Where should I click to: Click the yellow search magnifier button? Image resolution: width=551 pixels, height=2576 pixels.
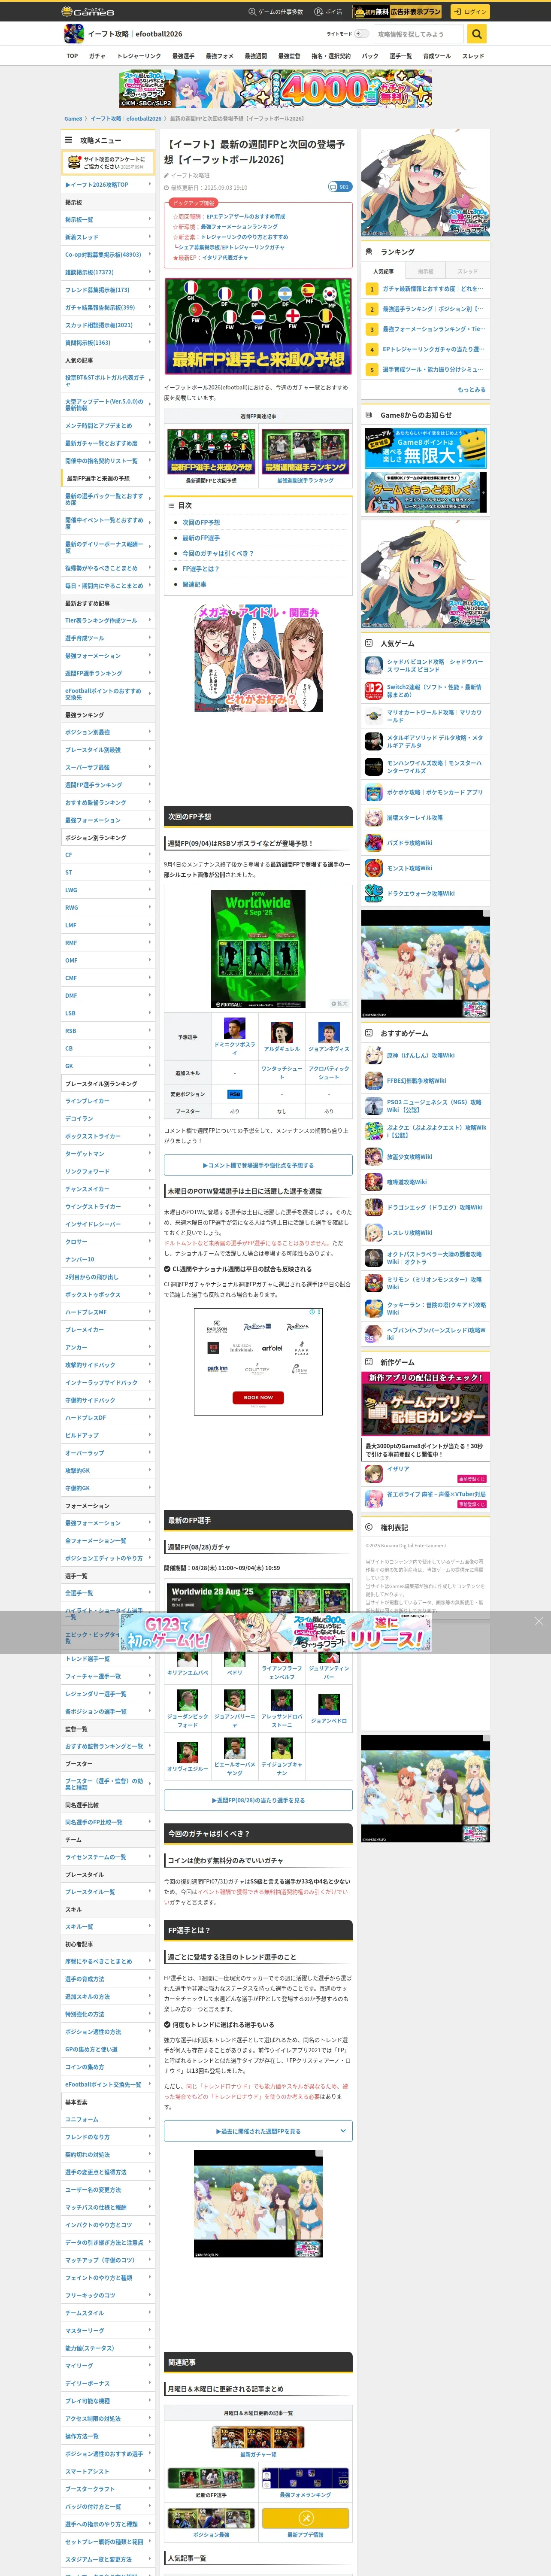[478, 34]
